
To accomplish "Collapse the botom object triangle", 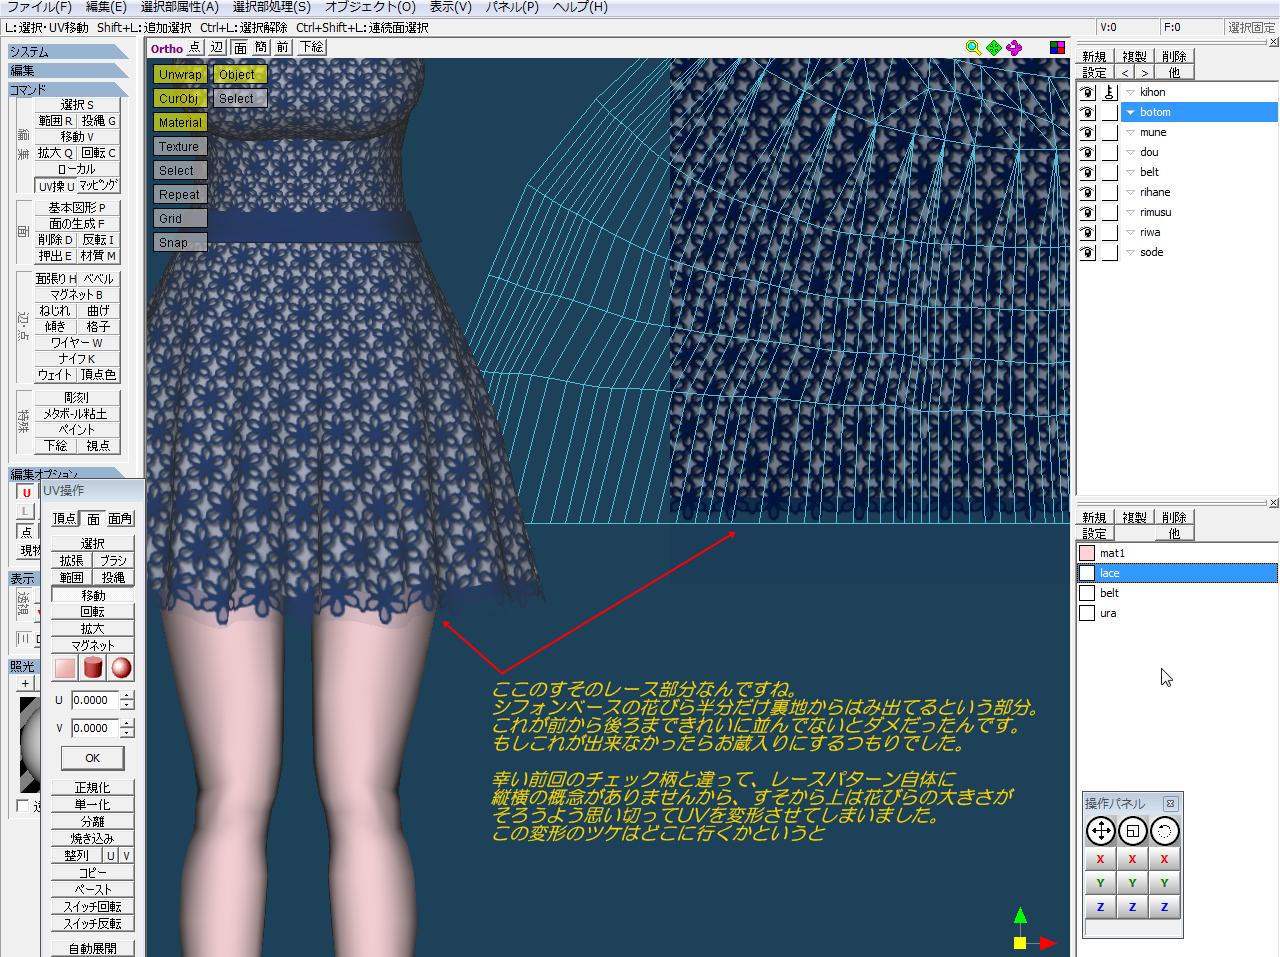I will click(1130, 112).
